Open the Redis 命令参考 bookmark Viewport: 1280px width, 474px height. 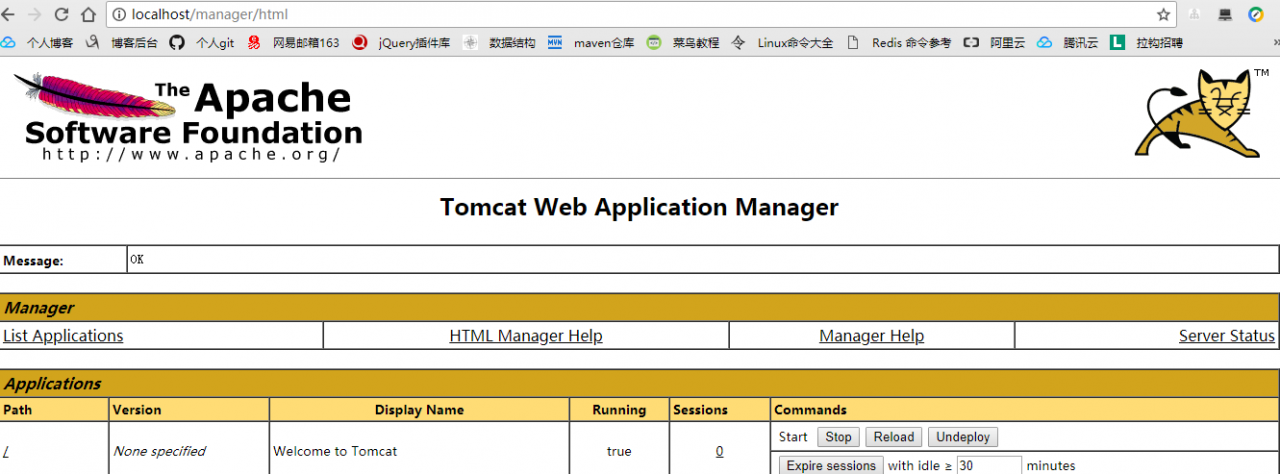click(899, 43)
